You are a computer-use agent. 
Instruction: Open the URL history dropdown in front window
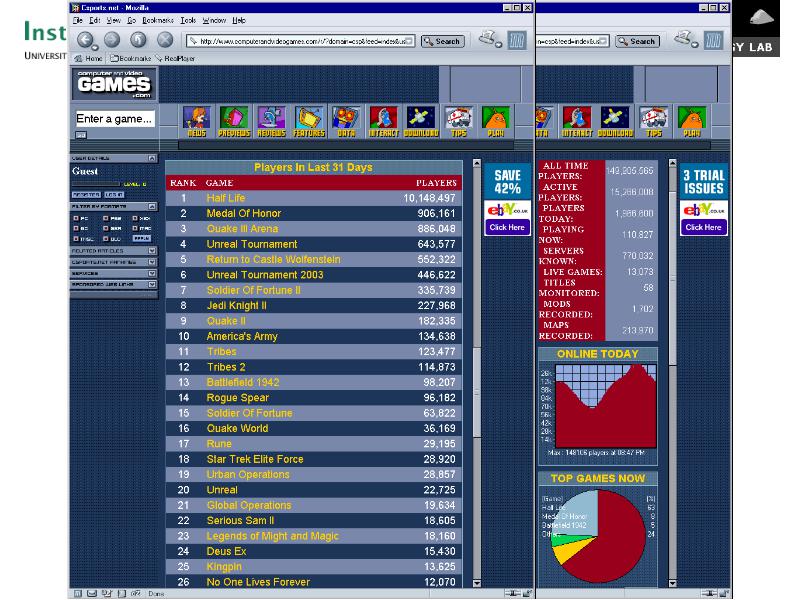[410, 41]
